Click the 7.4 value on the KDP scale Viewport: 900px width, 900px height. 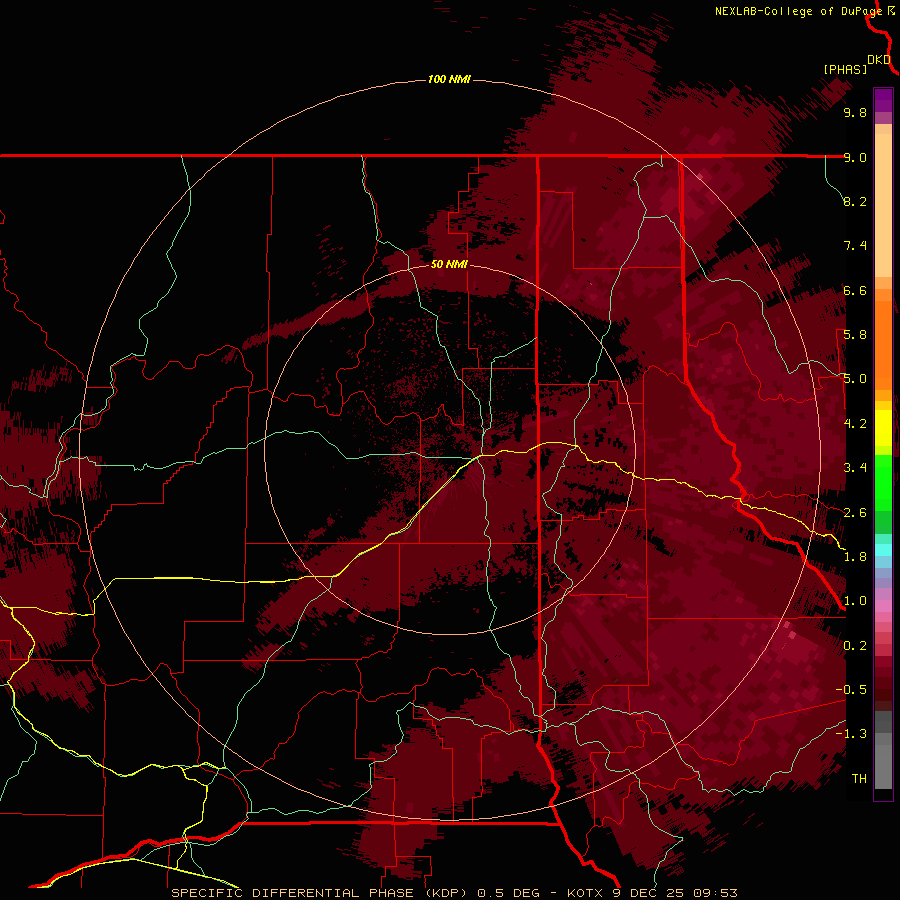(x=855, y=246)
